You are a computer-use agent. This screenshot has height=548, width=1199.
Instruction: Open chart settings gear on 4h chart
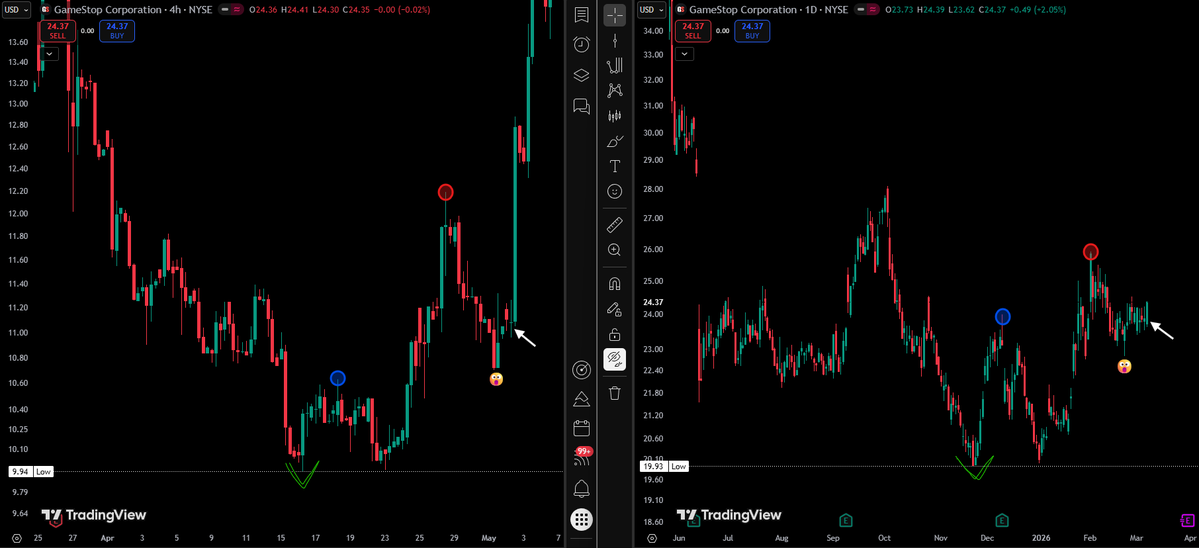17,538
